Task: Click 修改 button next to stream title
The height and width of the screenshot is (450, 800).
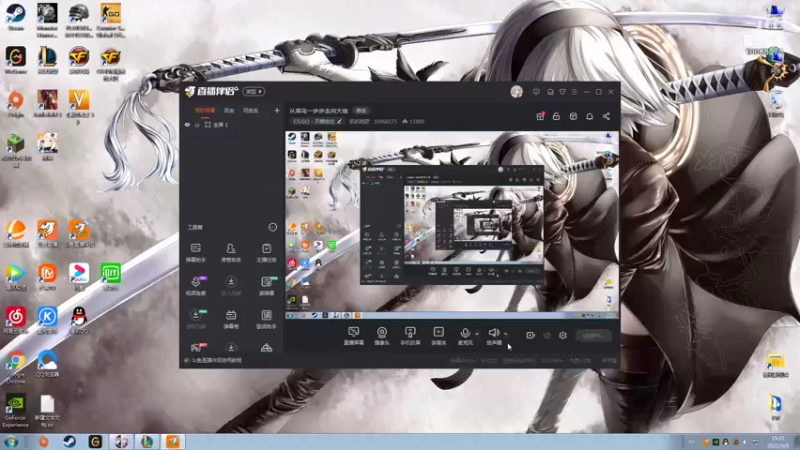Action: coord(361,111)
